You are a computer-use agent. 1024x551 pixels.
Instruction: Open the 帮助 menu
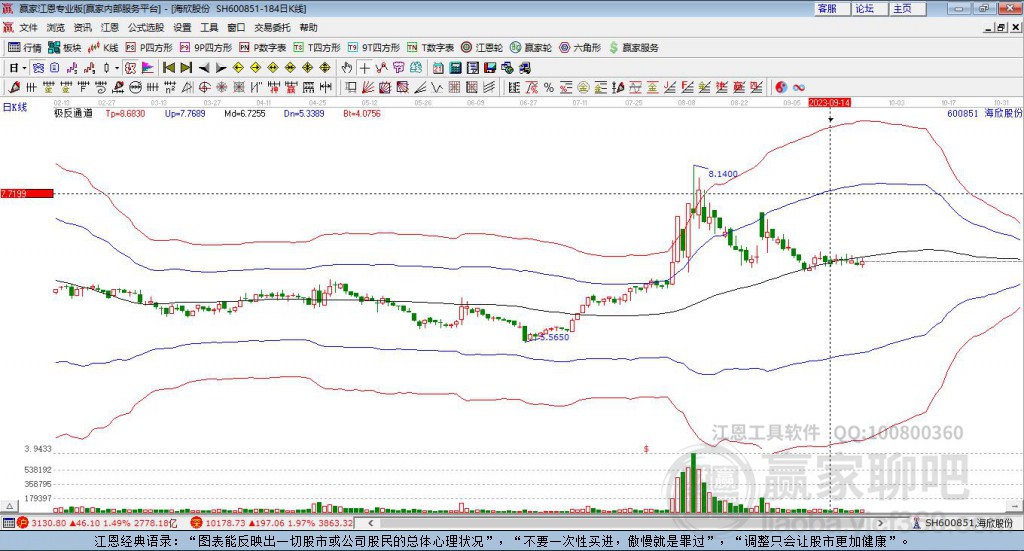[308, 27]
